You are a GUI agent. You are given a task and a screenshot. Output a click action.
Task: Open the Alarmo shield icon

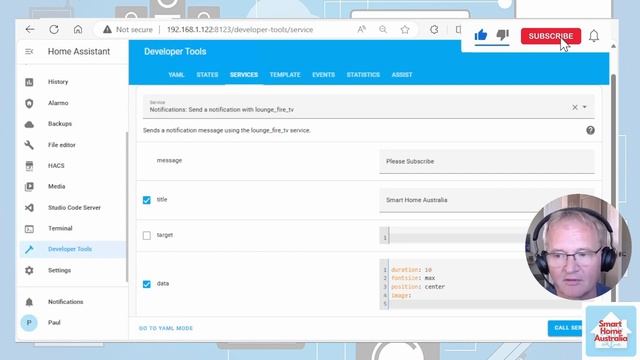click(29, 103)
